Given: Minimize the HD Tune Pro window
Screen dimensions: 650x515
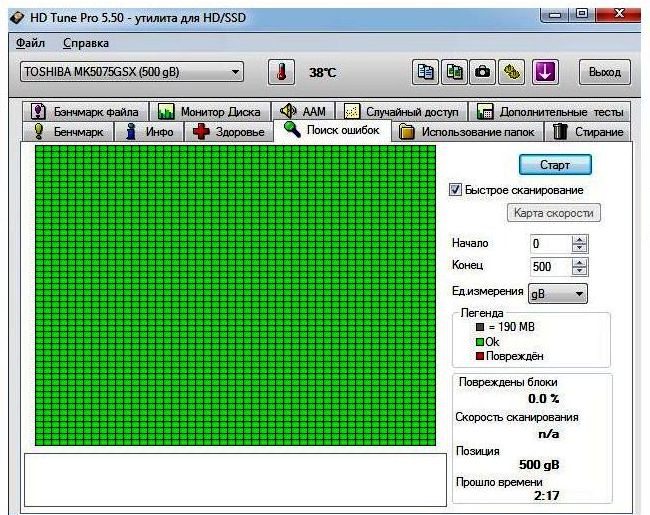Looking at the screenshot, I should [x=554, y=15].
